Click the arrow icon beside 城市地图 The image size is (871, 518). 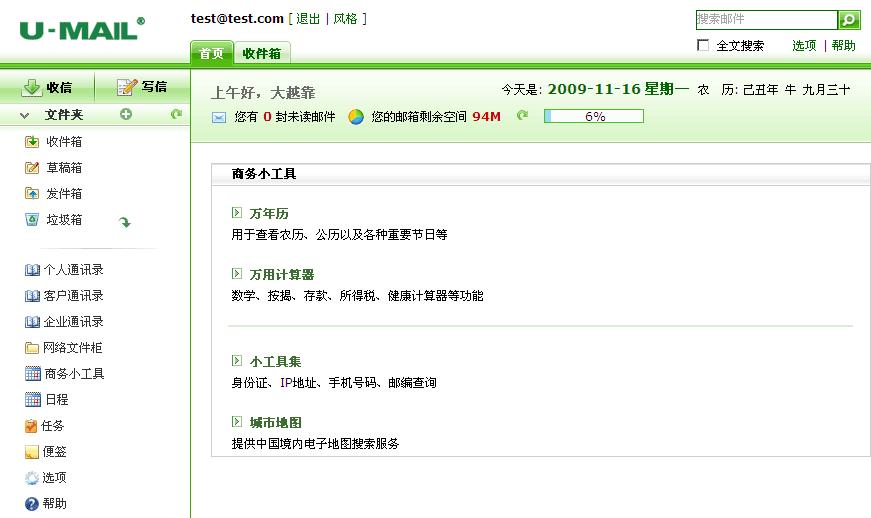click(237, 422)
